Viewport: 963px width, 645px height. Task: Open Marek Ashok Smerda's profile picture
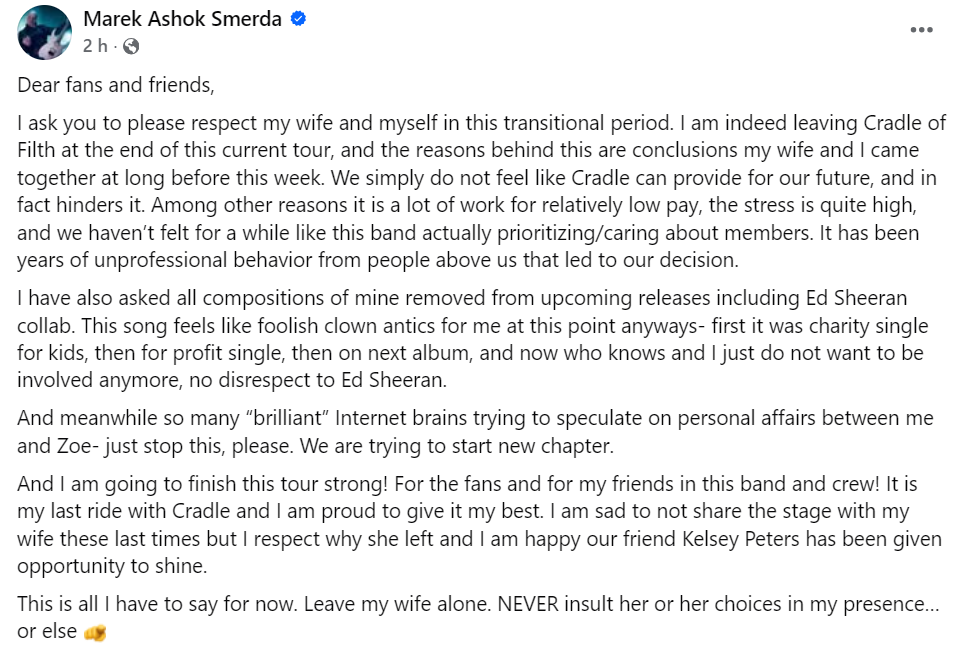tap(45, 32)
